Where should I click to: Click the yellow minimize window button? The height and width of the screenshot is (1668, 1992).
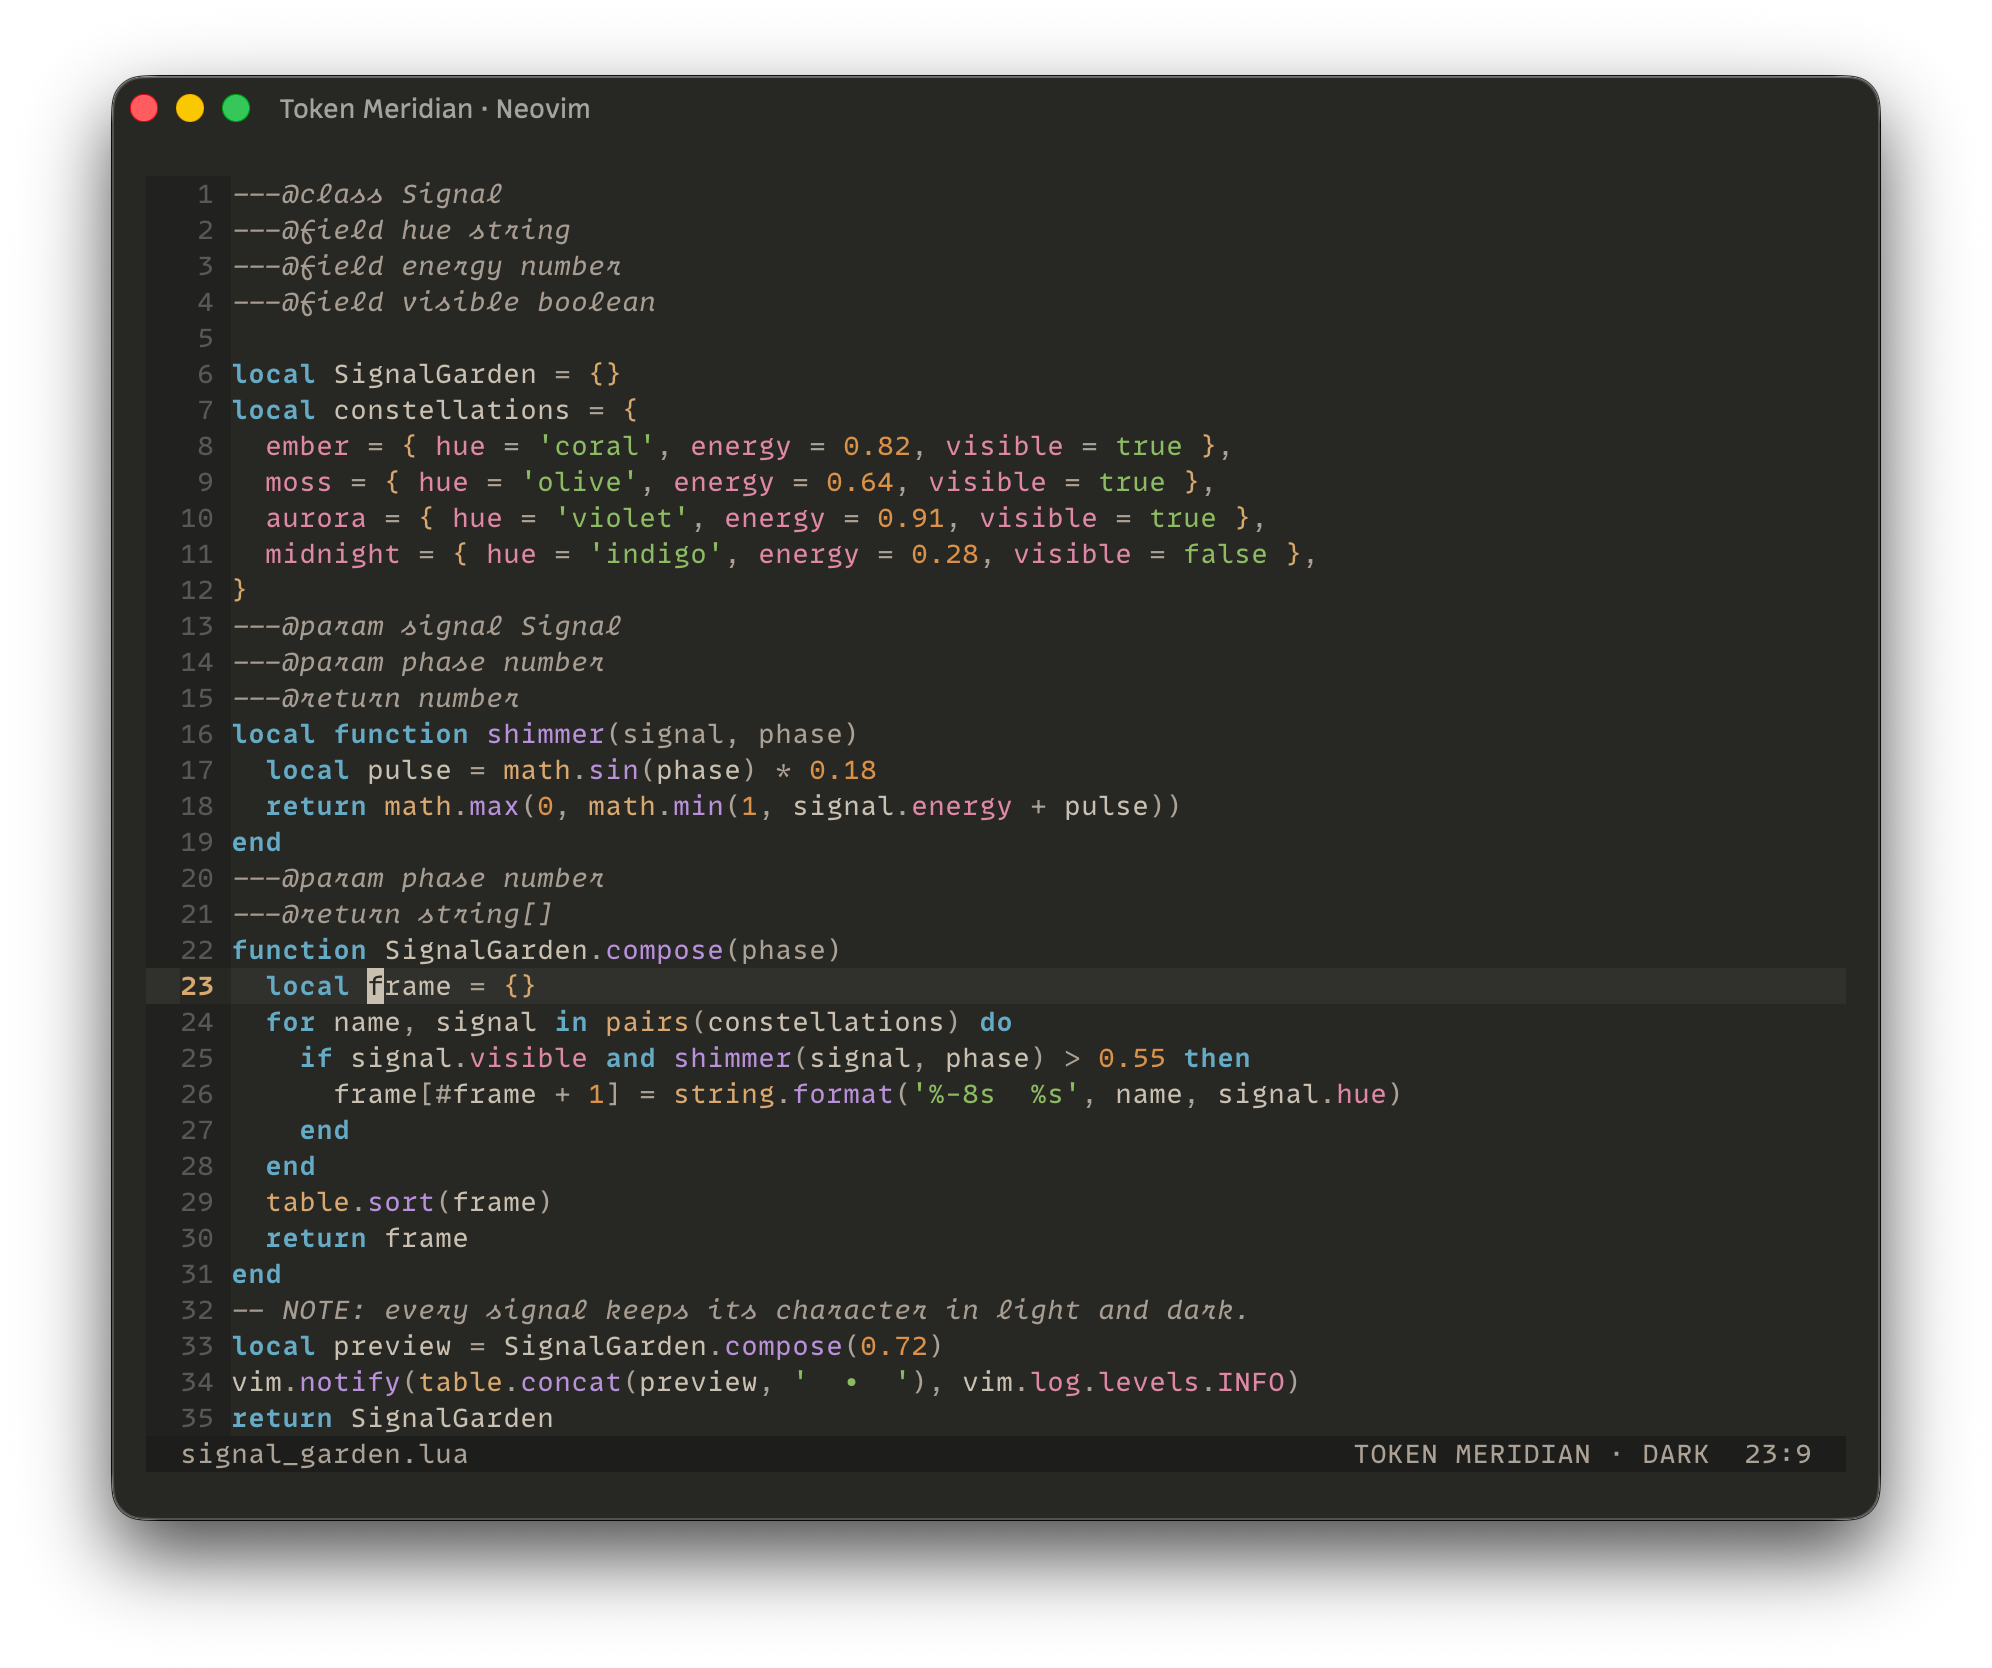[190, 108]
